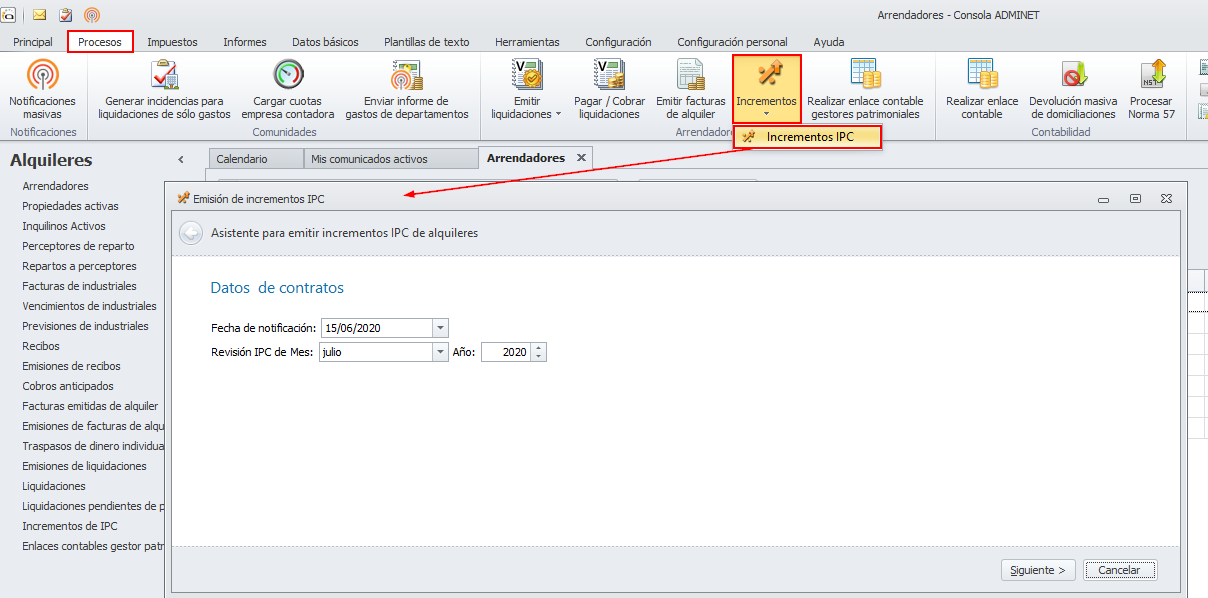Click Enviar informe de gastos de departamentos
The width and height of the screenshot is (1208, 598).
point(407,89)
